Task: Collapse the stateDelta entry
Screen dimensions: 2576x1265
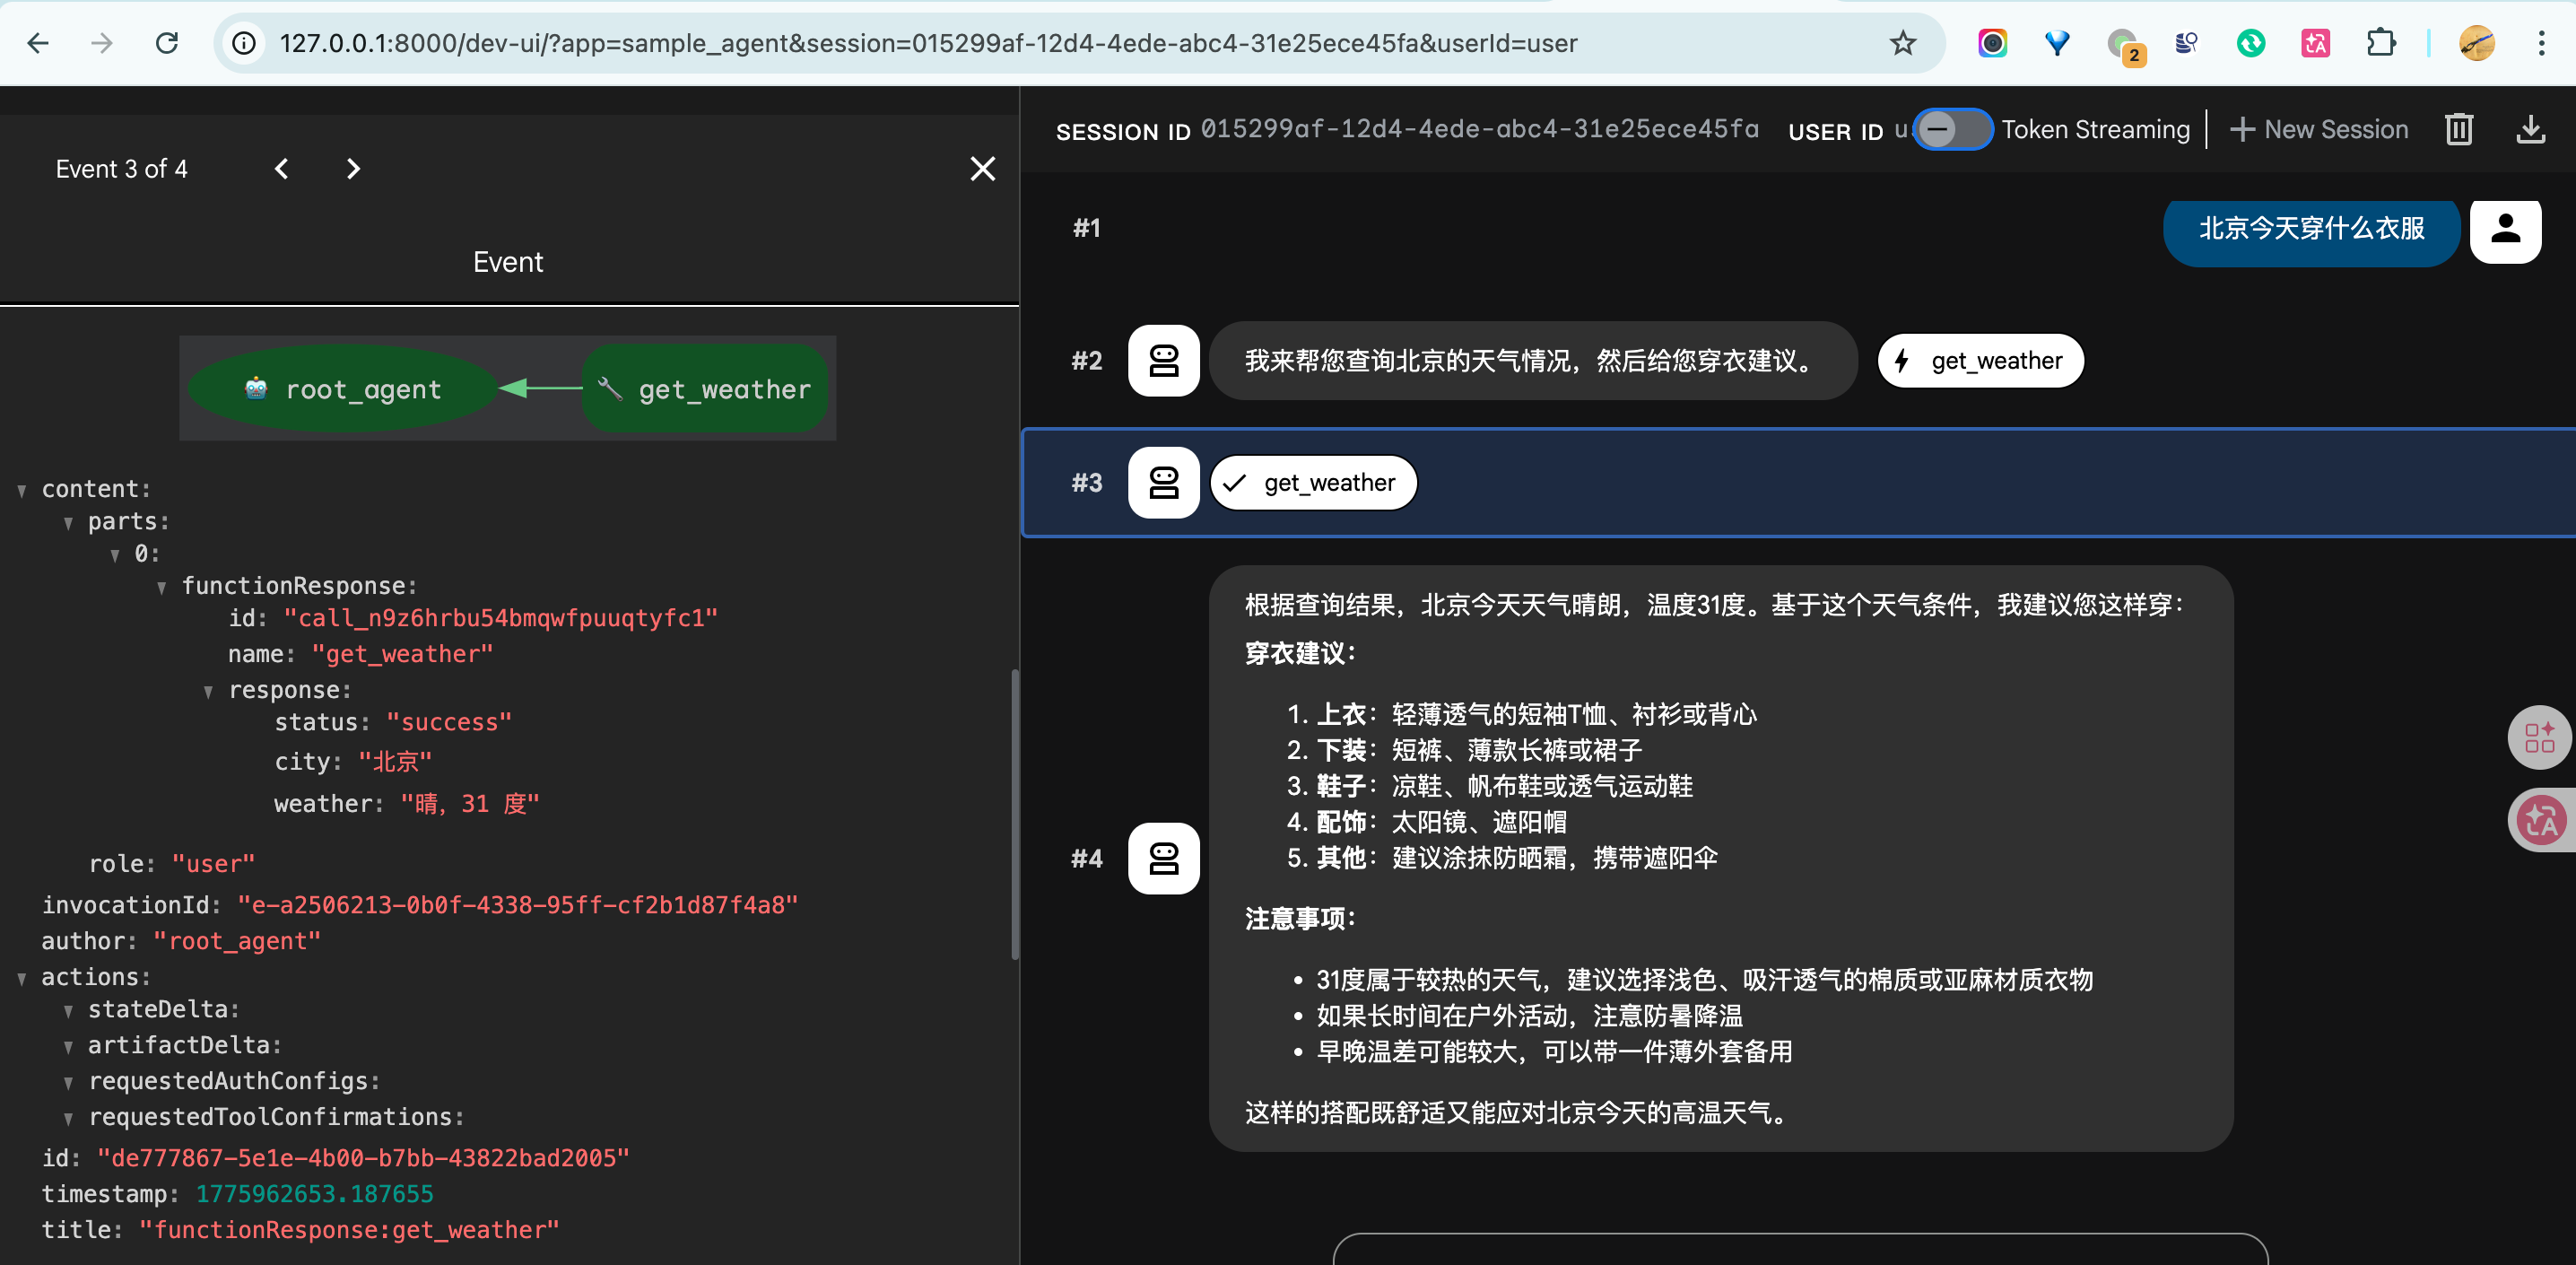Action: [68, 1010]
